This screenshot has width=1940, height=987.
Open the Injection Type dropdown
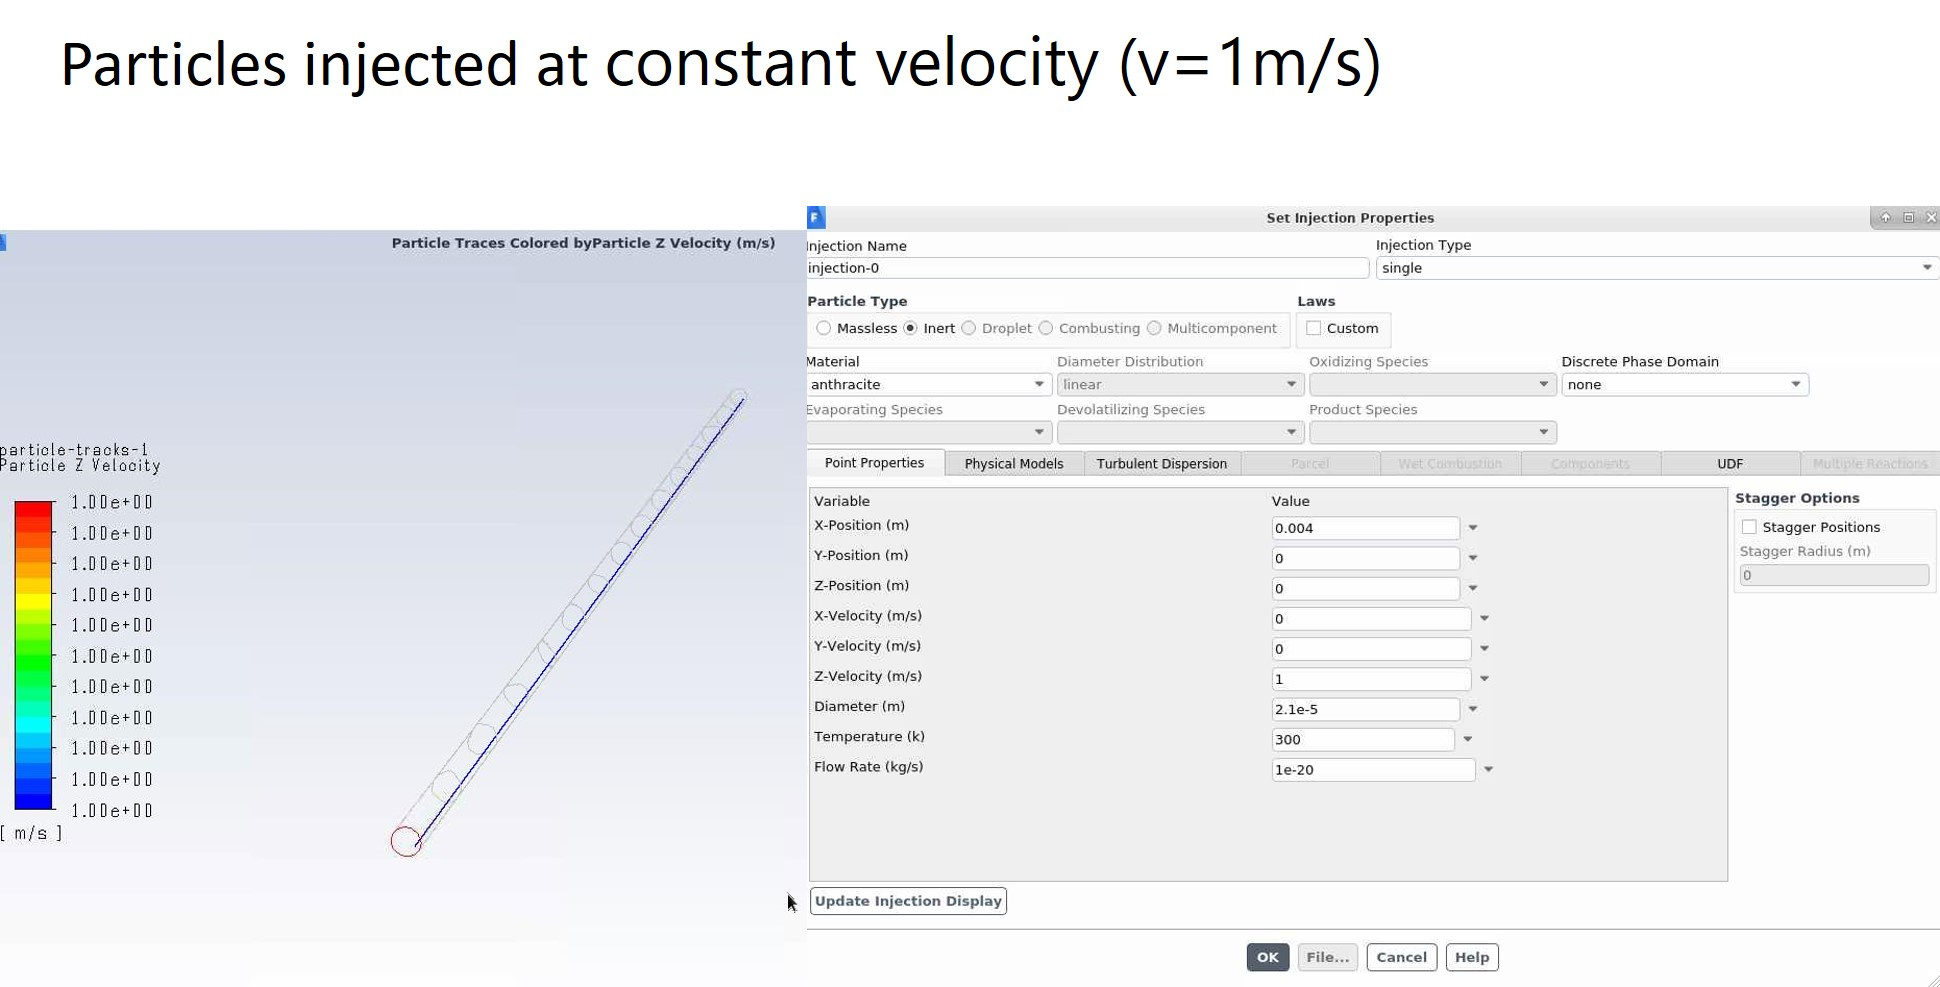[x=1657, y=268]
